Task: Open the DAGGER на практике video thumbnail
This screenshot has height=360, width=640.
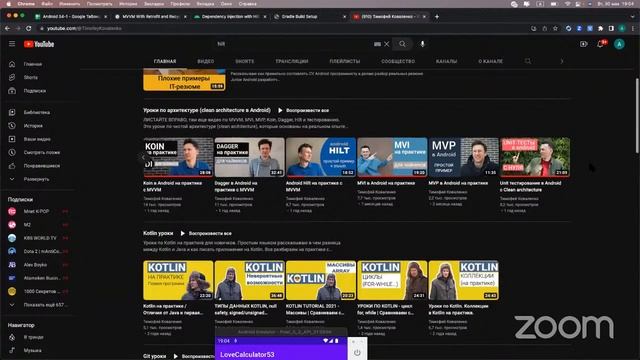Action: (249, 157)
